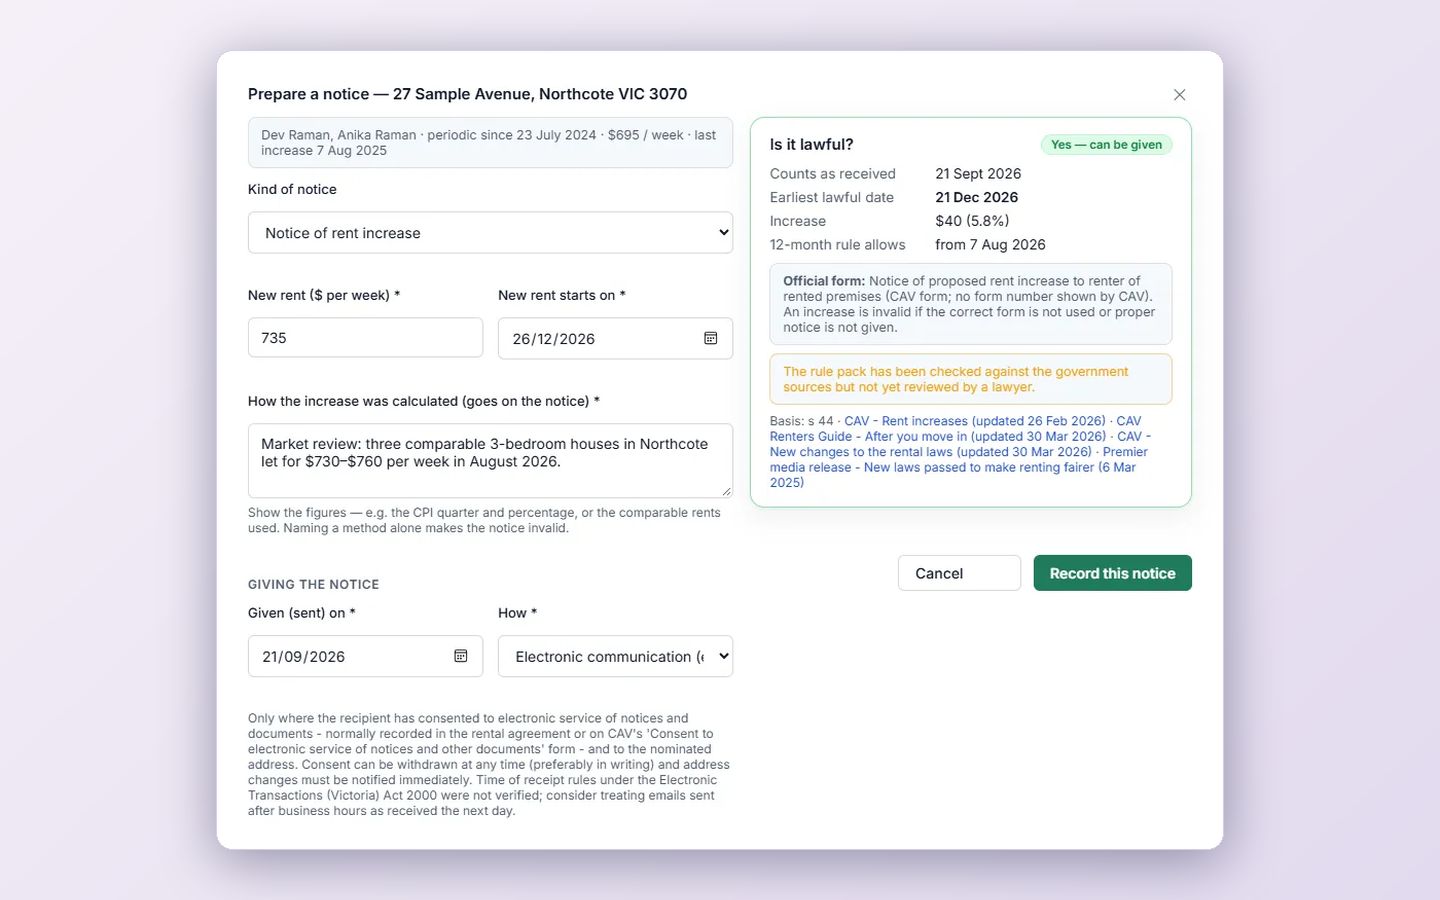Click the 'GIVING THE NOTICE' section heading
The width and height of the screenshot is (1440, 900).
[313, 585]
